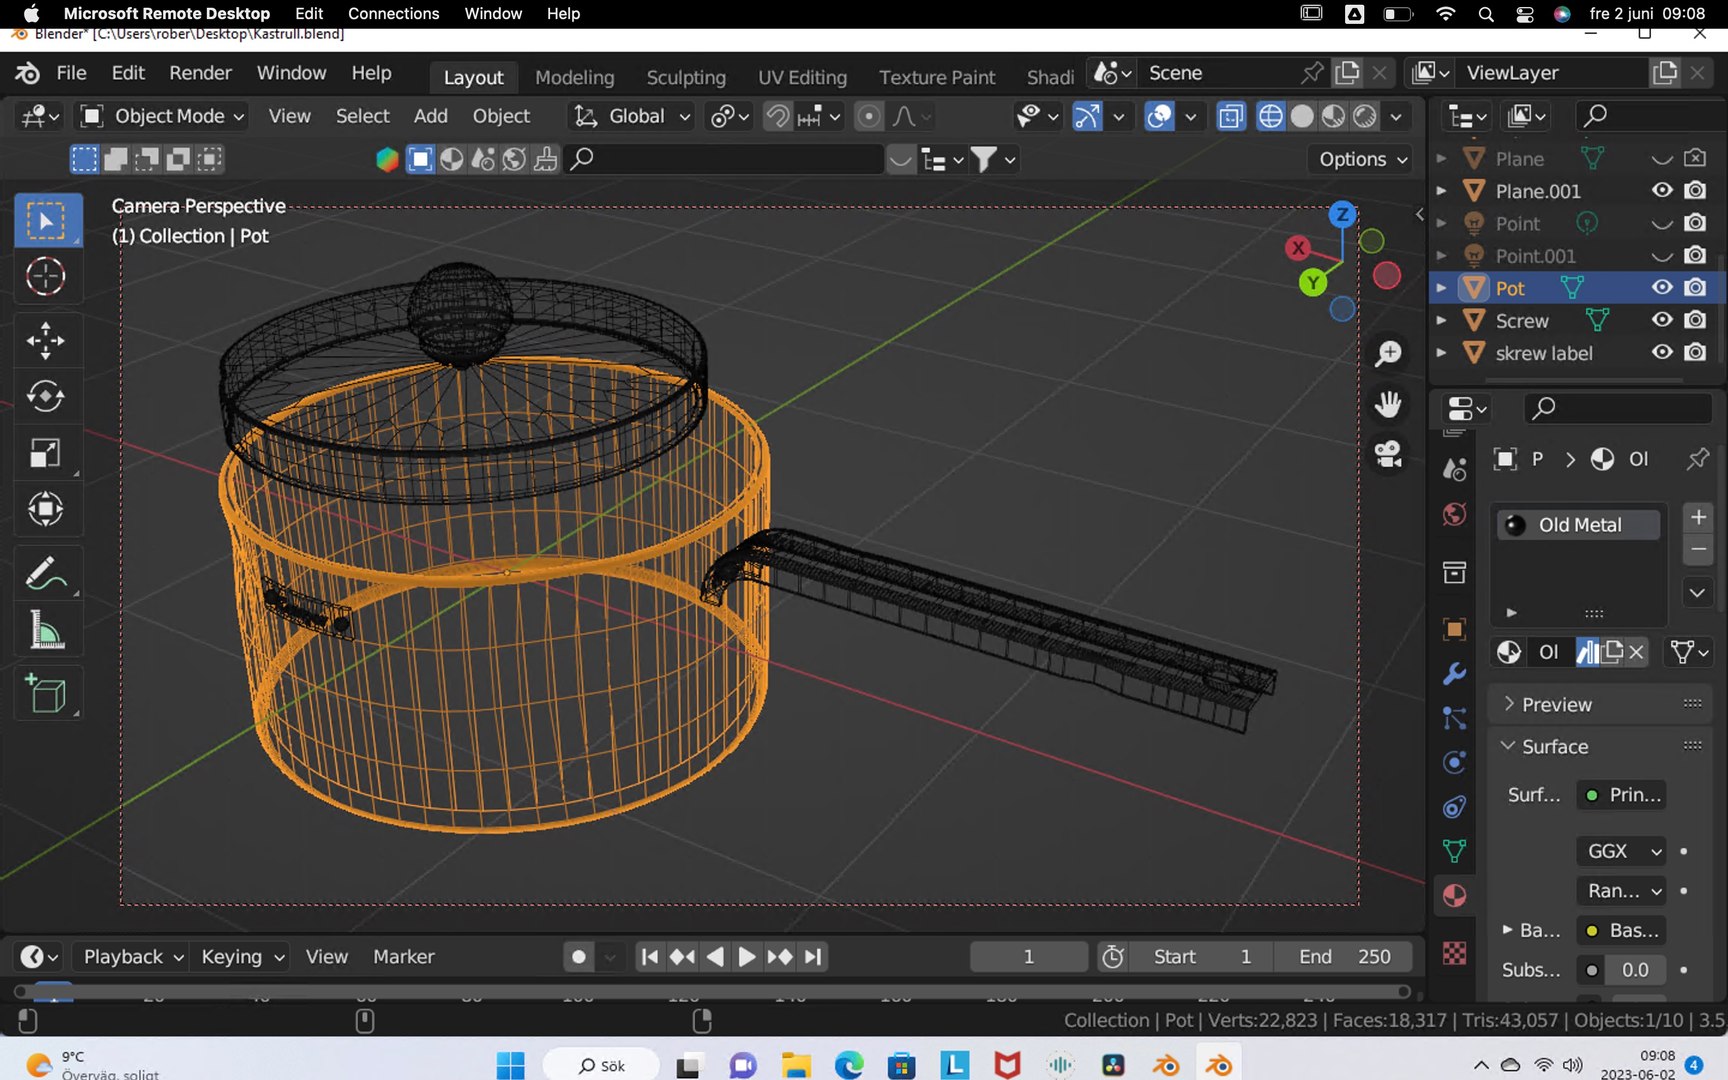
Task: Activate the 3D Cursor tool
Action: pyautogui.click(x=46, y=277)
